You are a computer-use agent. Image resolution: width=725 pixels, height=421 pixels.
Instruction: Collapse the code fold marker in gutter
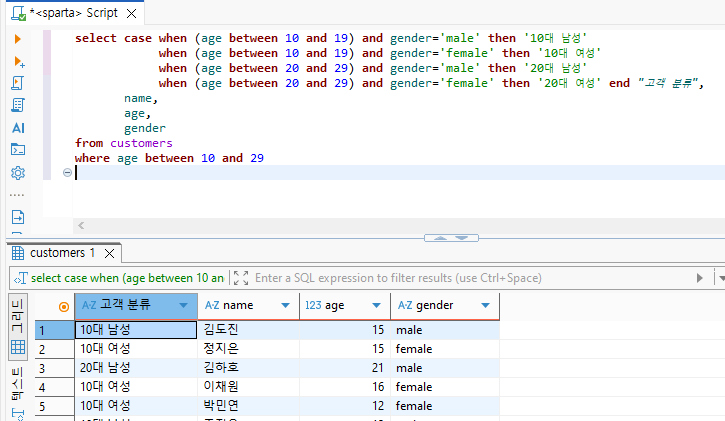[x=67, y=172]
